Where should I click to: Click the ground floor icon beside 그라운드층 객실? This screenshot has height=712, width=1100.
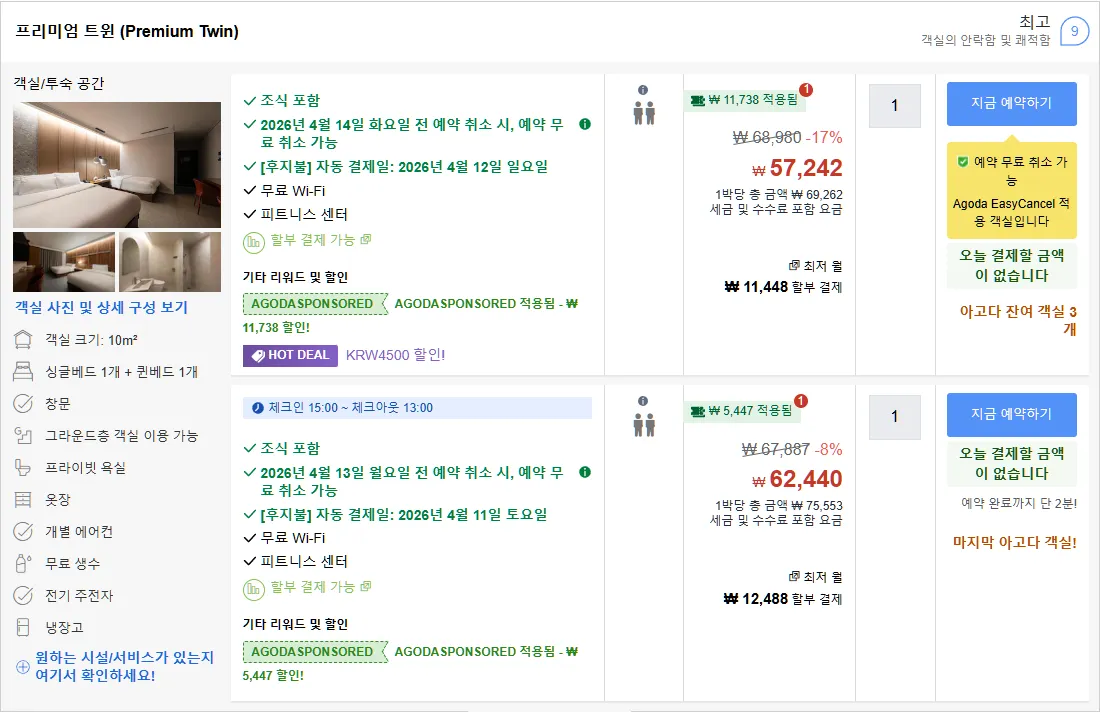point(23,436)
